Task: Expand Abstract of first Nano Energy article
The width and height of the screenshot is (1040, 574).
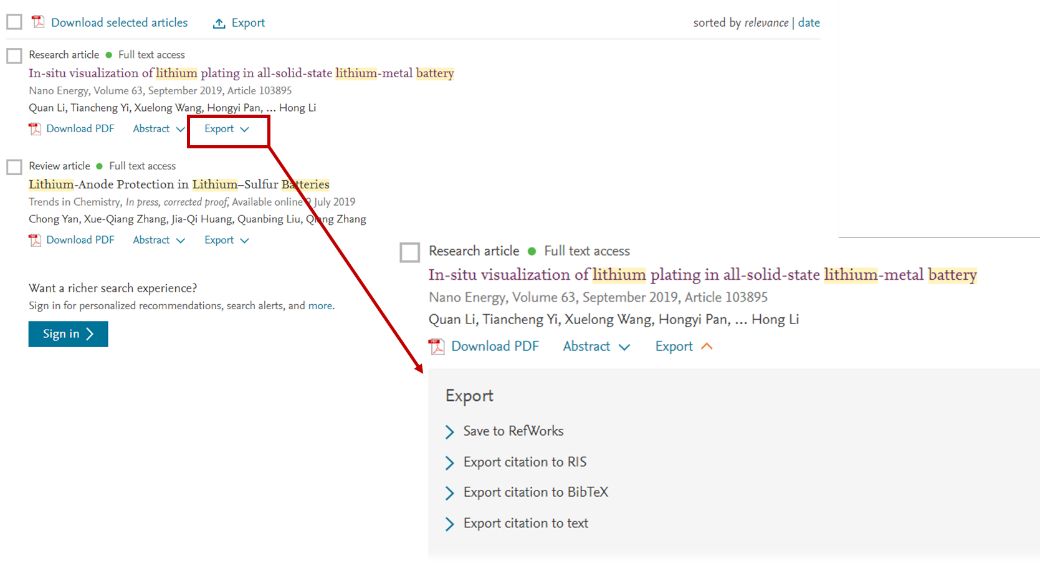Action: click(x=159, y=129)
